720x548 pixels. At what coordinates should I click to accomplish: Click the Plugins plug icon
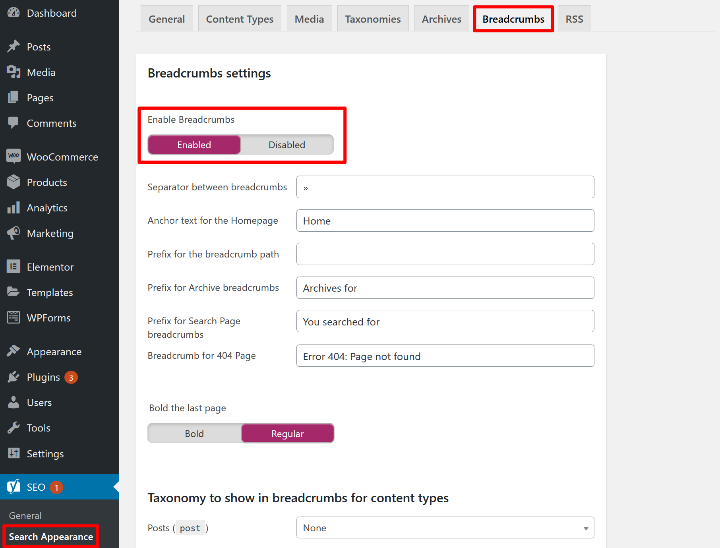13,377
